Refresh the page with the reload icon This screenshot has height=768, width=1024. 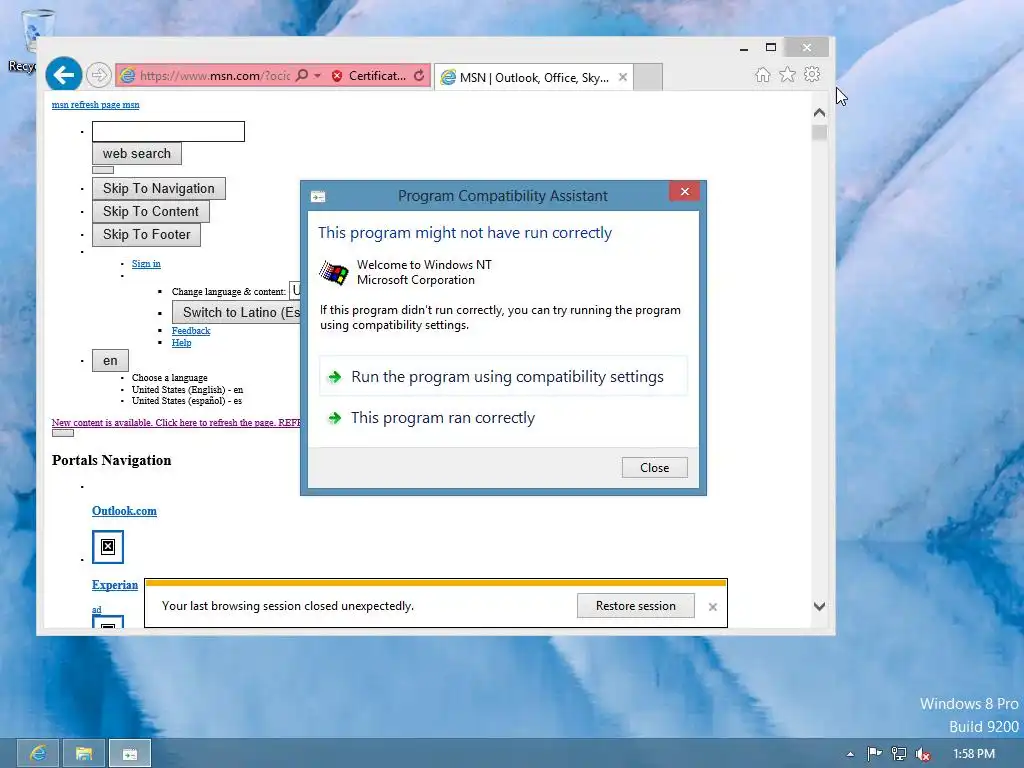click(x=419, y=76)
